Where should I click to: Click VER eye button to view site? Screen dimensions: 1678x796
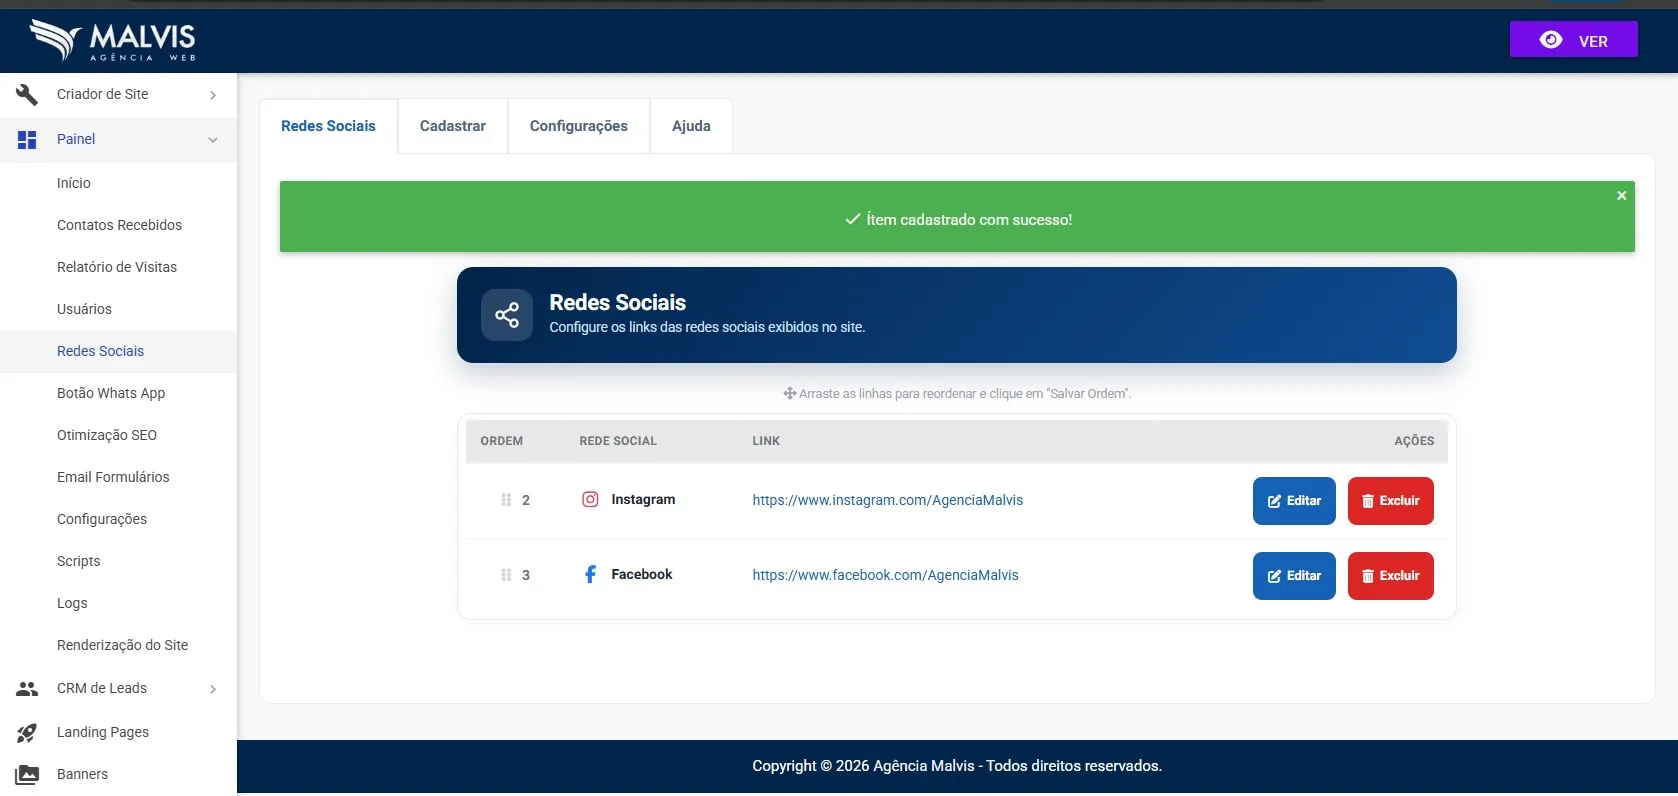[x=1574, y=39]
